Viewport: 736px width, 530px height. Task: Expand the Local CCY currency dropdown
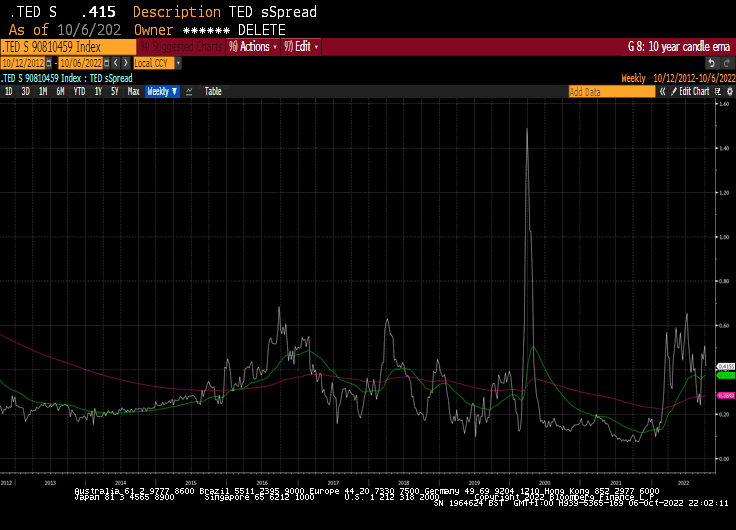coord(157,62)
